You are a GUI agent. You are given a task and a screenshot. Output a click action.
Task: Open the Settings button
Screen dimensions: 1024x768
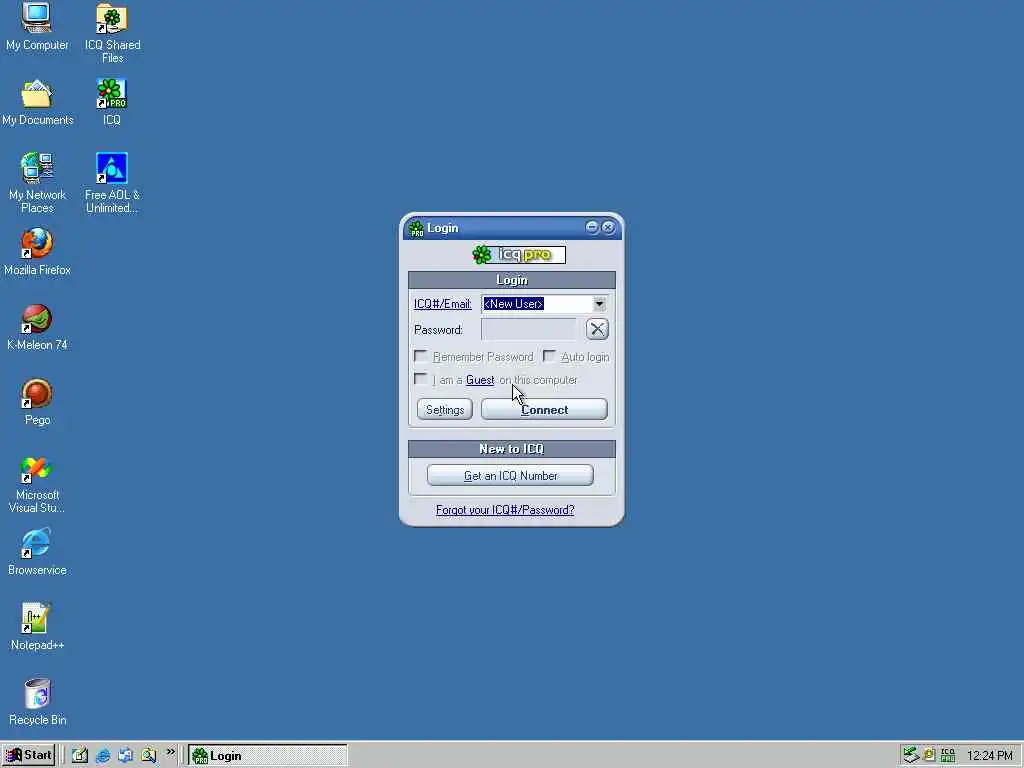pyautogui.click(x=445, y=409)
